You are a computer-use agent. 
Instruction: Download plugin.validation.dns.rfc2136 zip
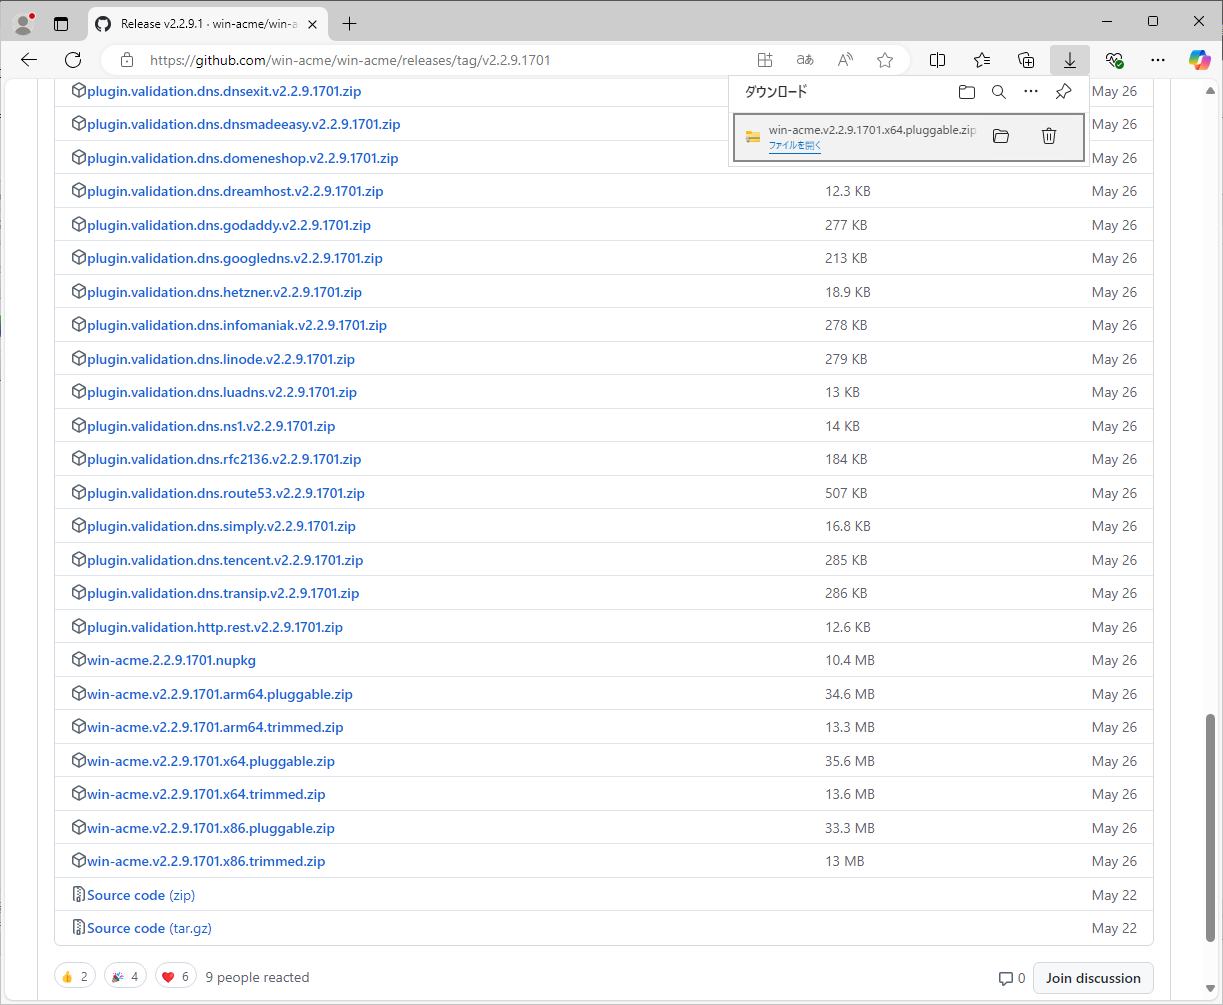[x=224, y=459]
